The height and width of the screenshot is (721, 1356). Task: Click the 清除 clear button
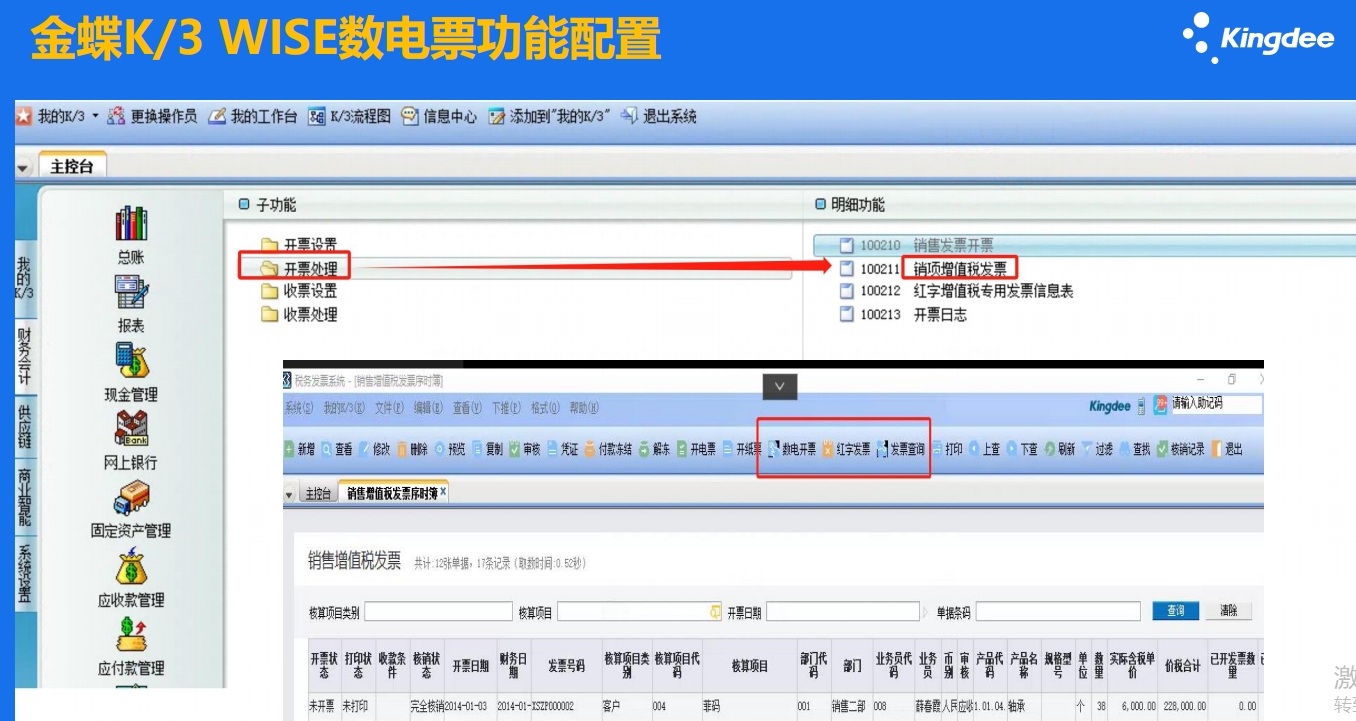(1229, 611)
